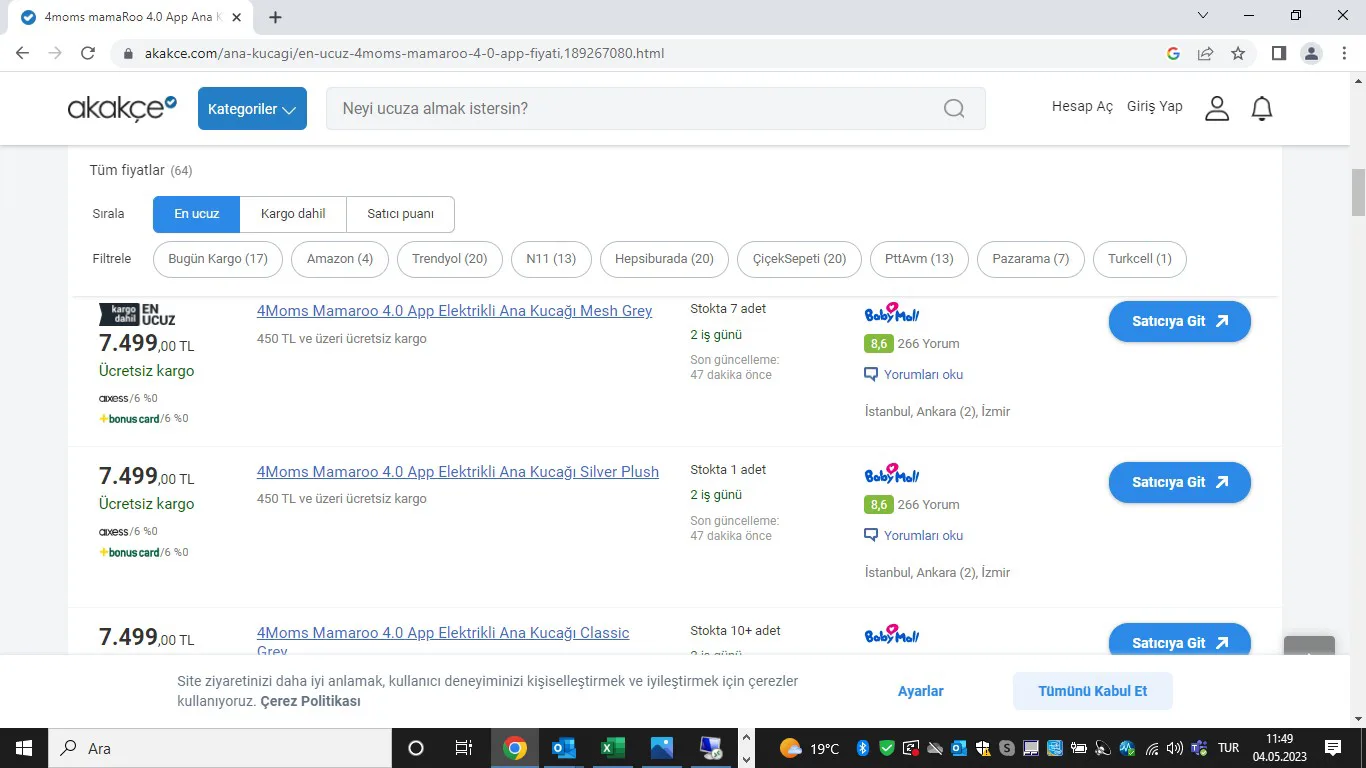Open the Silver Plush product link
The image size is (1366, 768).
458,472
